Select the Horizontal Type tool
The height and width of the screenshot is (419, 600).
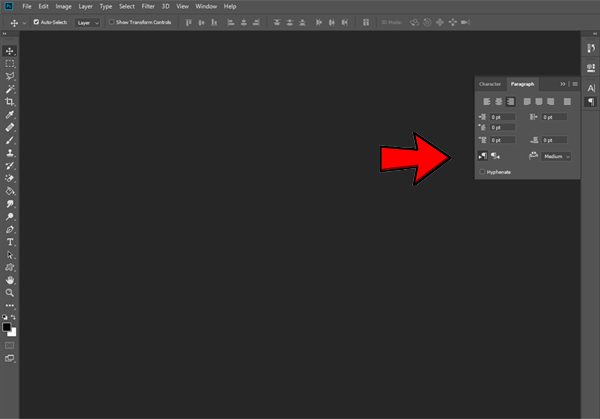pos(10,242)
